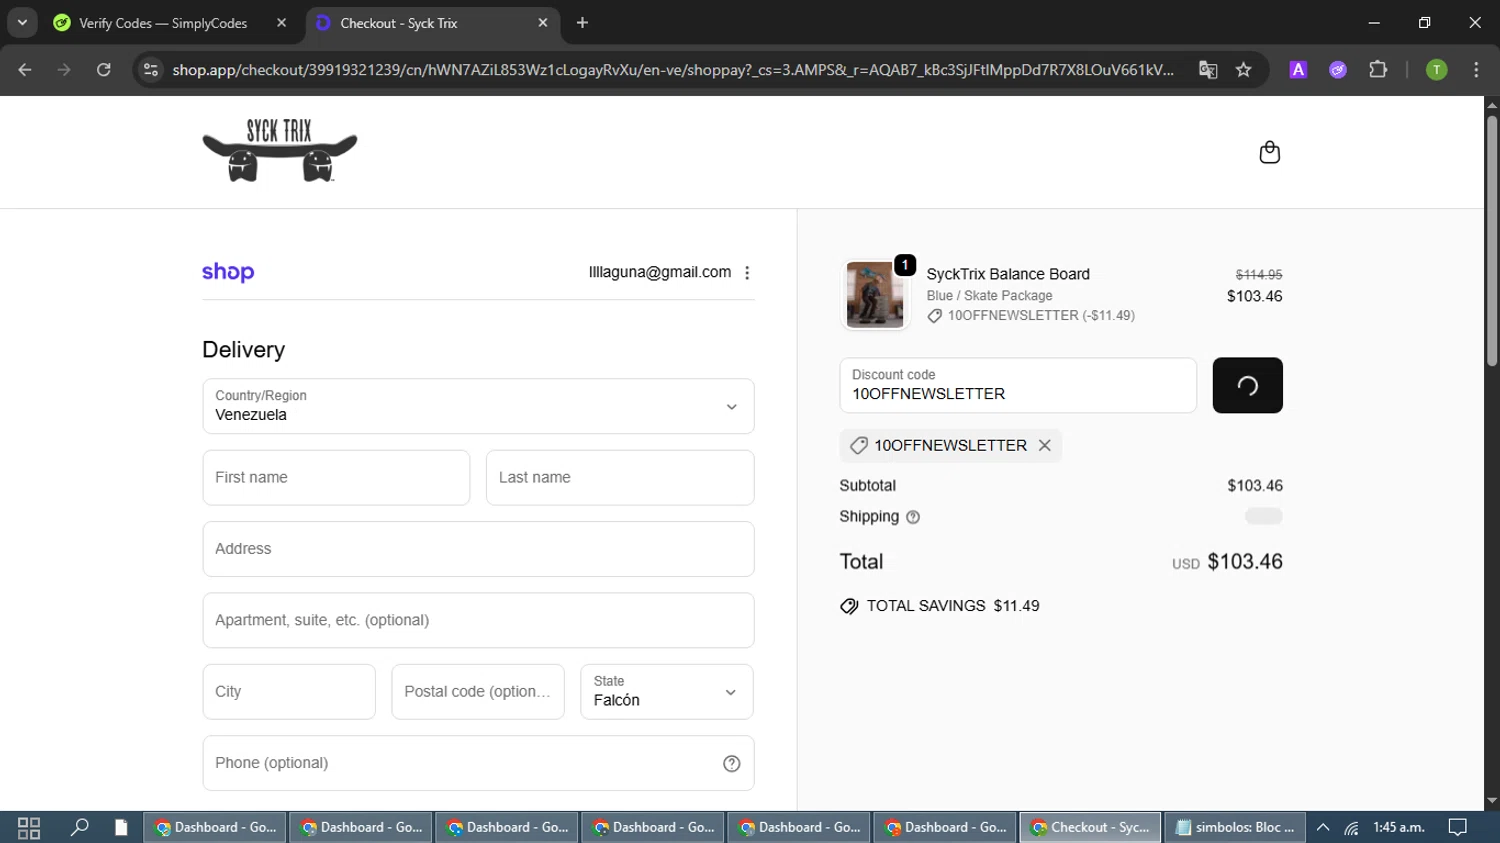Open the shopping bag cart icon
The image size is (1500, 843).
tap(1269, 152)
